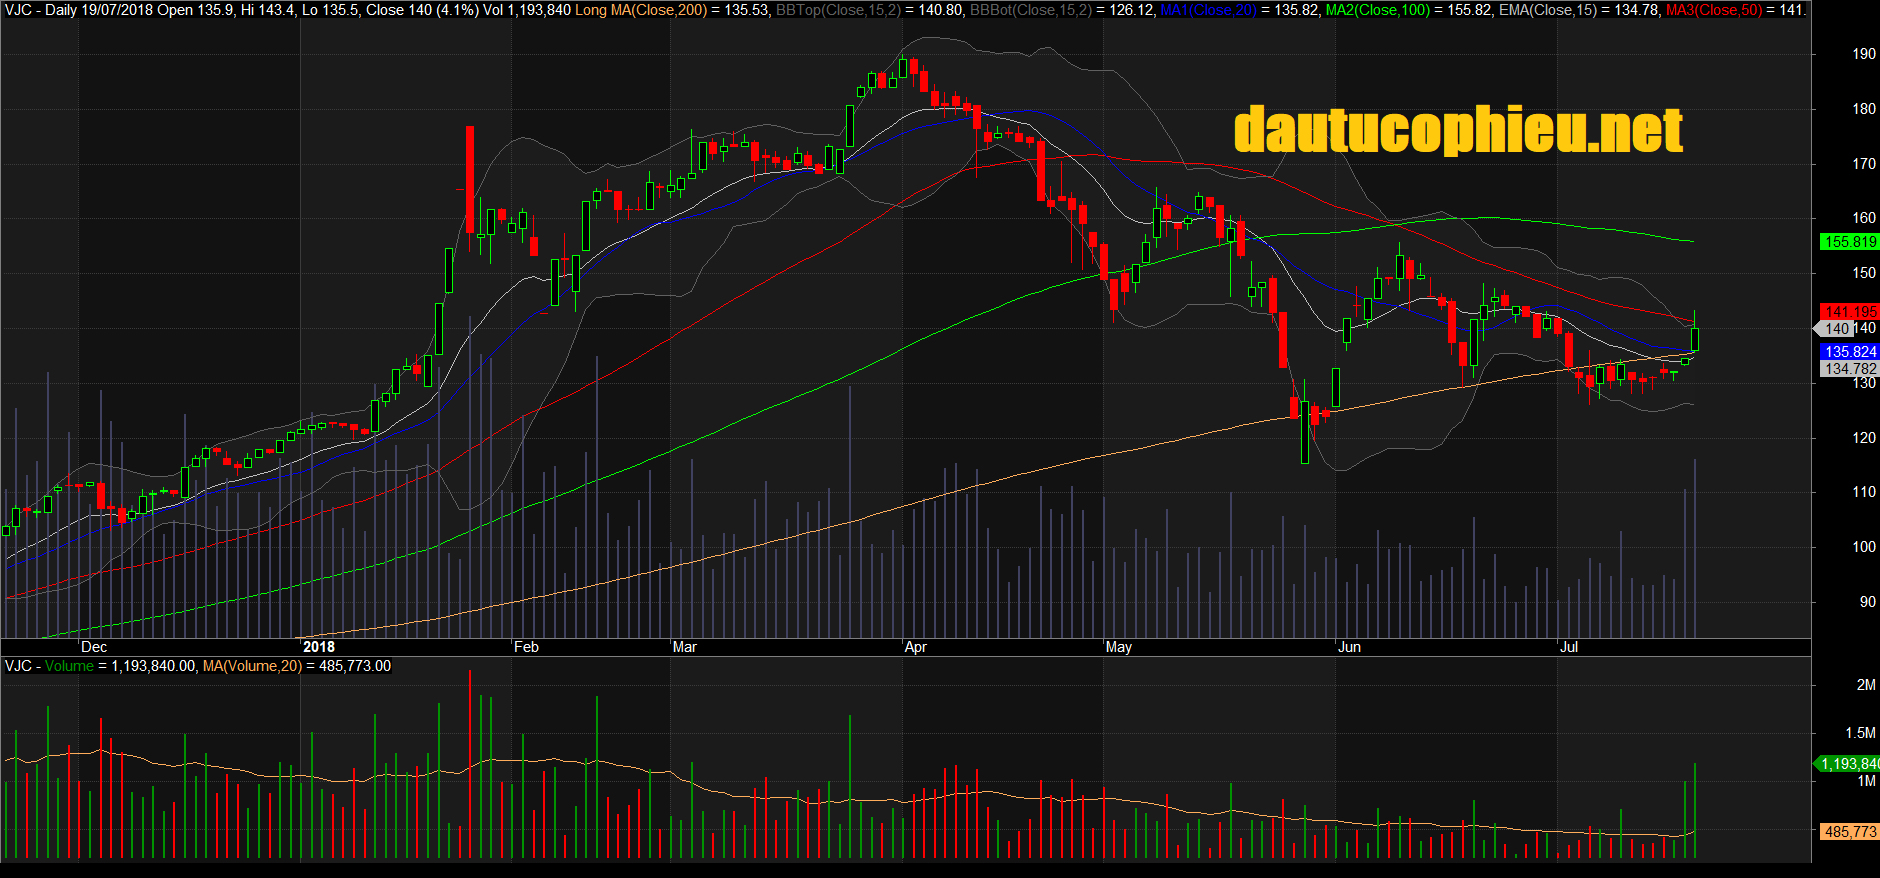This screenshot has width=1880, height=878.
Task: Select the VJC - Volume title label
Action: pyautogui.click(x=49, y=666)
